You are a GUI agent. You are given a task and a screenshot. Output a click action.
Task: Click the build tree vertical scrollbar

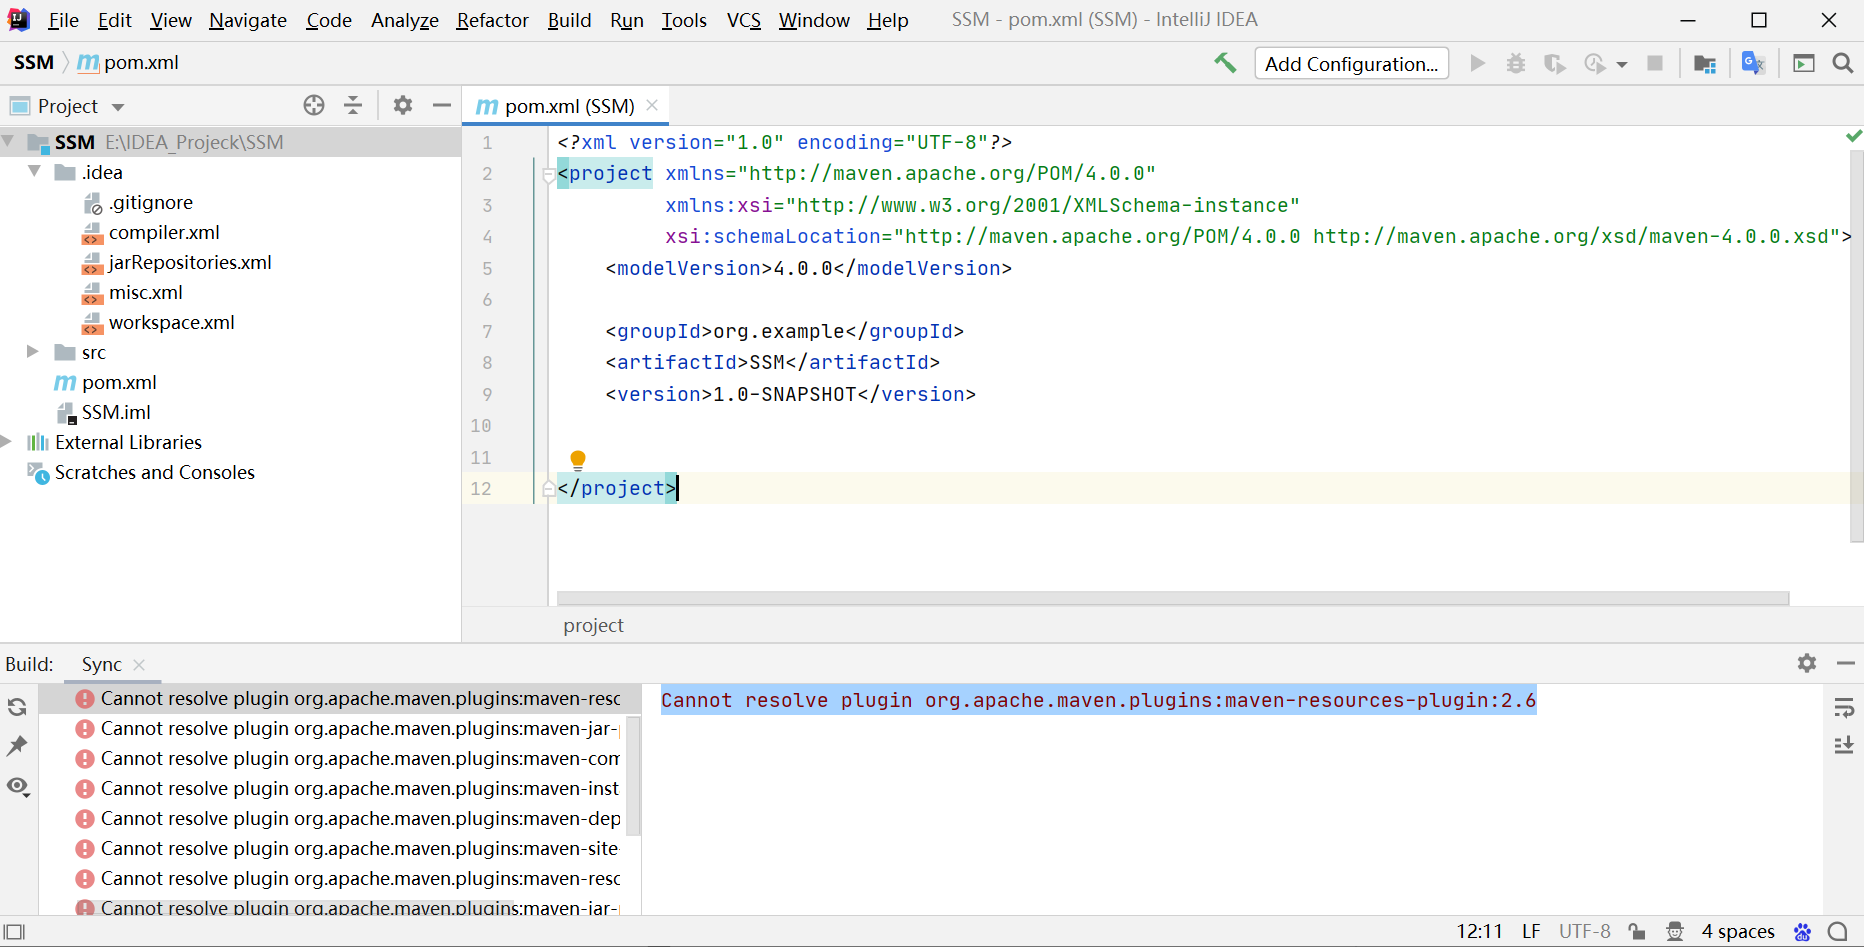(x=633, y=775)
